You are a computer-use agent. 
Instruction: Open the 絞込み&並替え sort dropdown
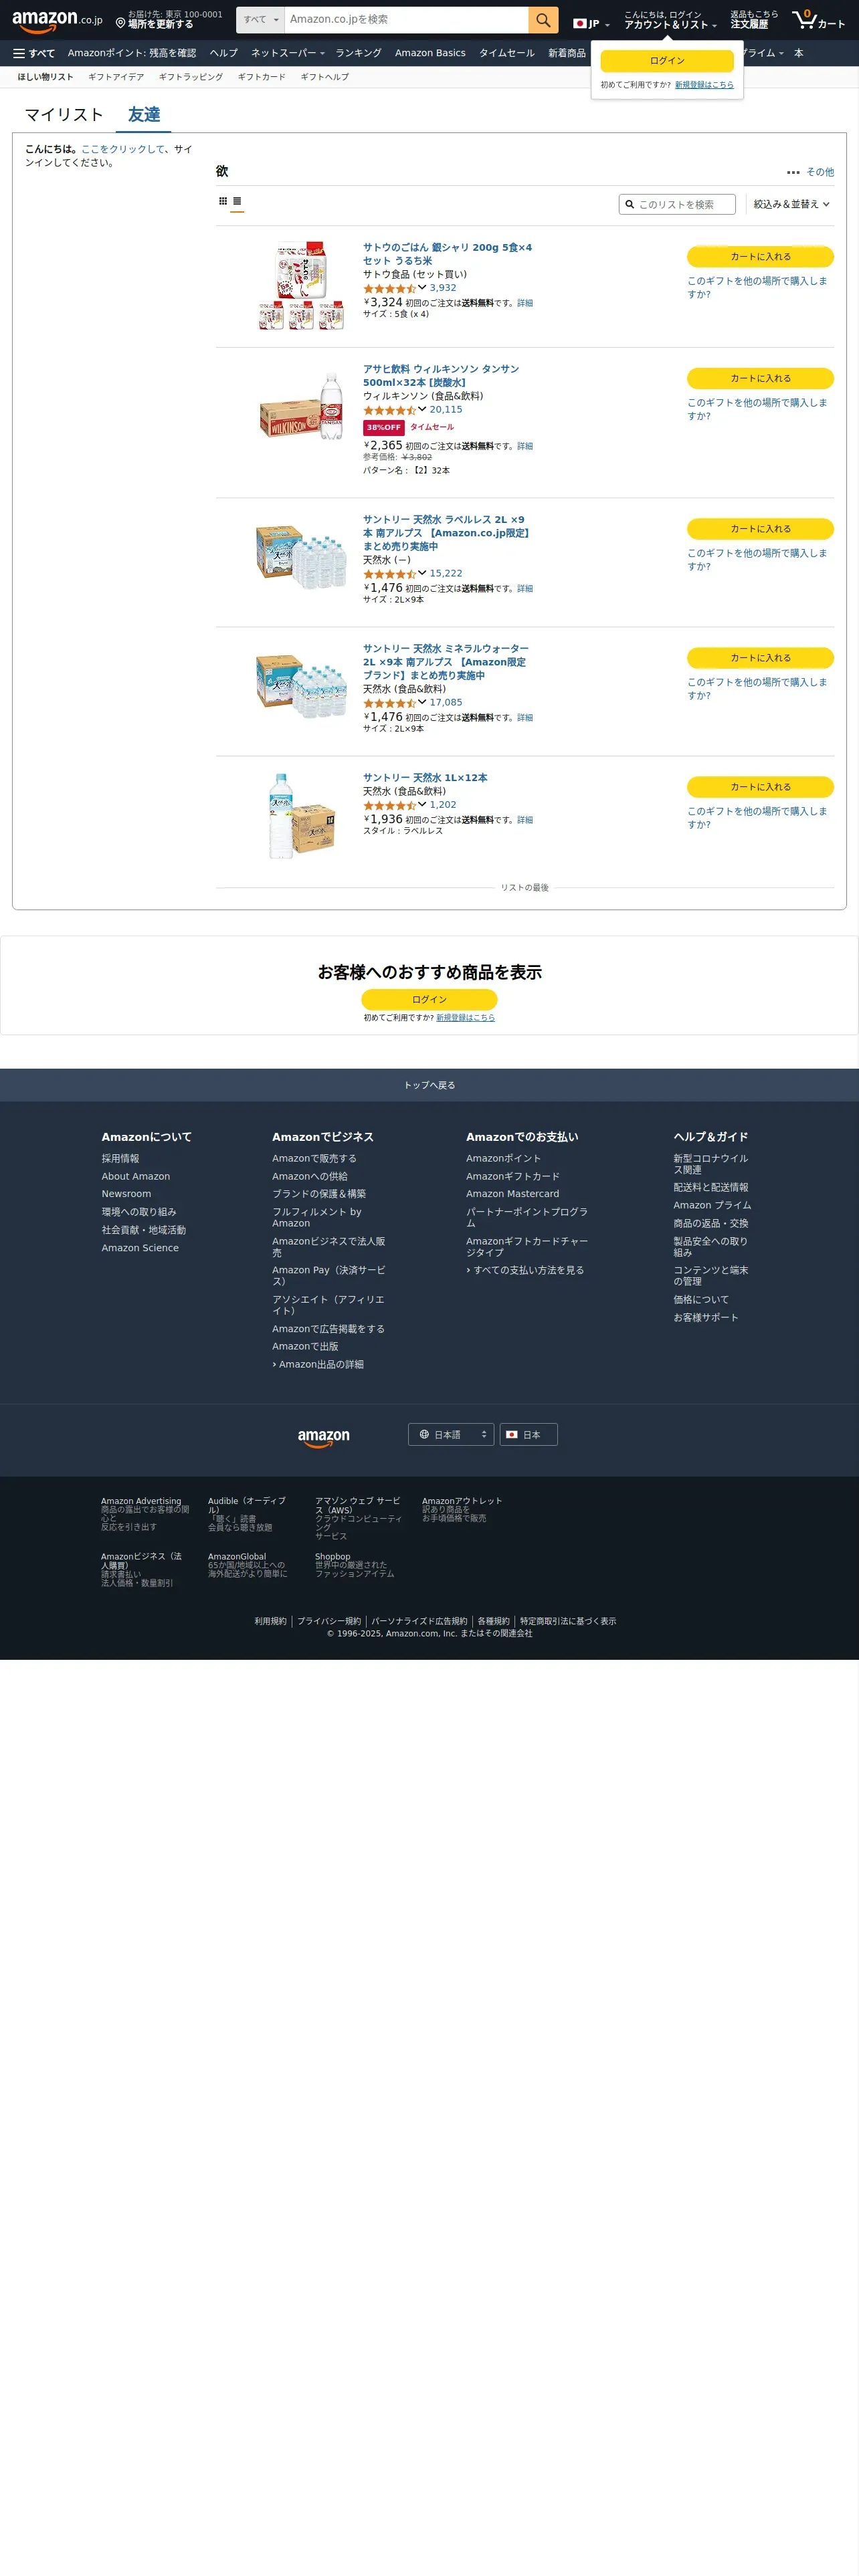tap(791, 204)
